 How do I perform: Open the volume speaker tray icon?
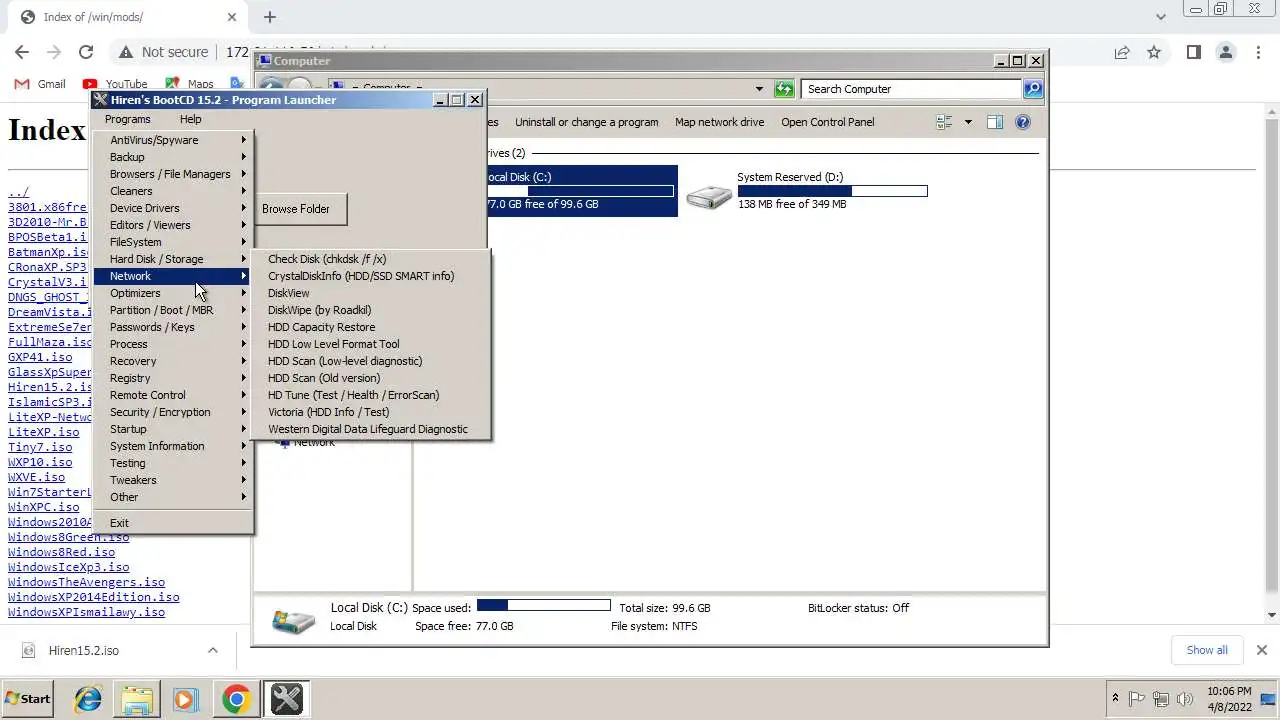(1185, 699)
